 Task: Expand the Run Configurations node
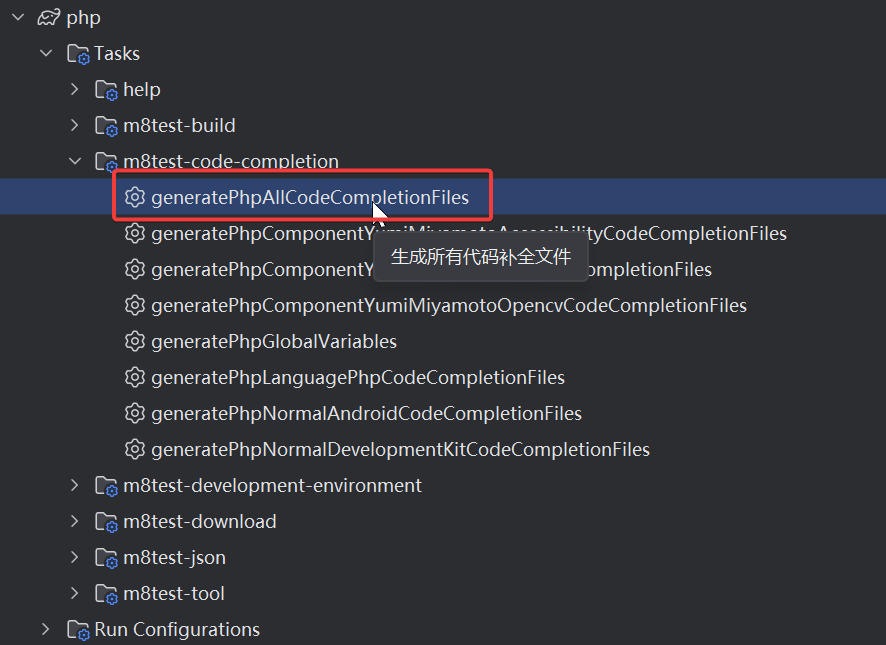pos(46,629)
